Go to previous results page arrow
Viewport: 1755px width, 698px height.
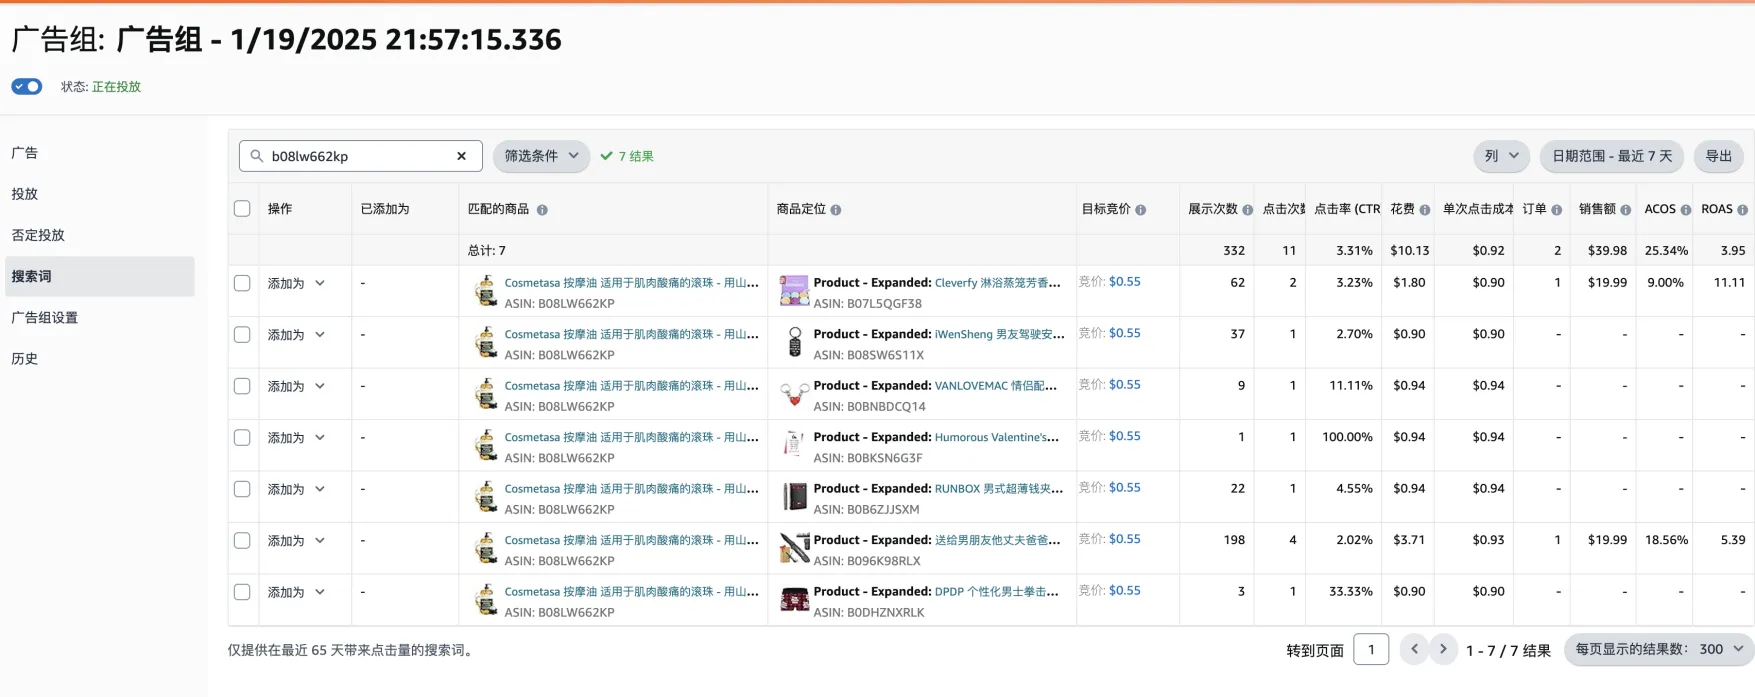tap(1414, 649)
